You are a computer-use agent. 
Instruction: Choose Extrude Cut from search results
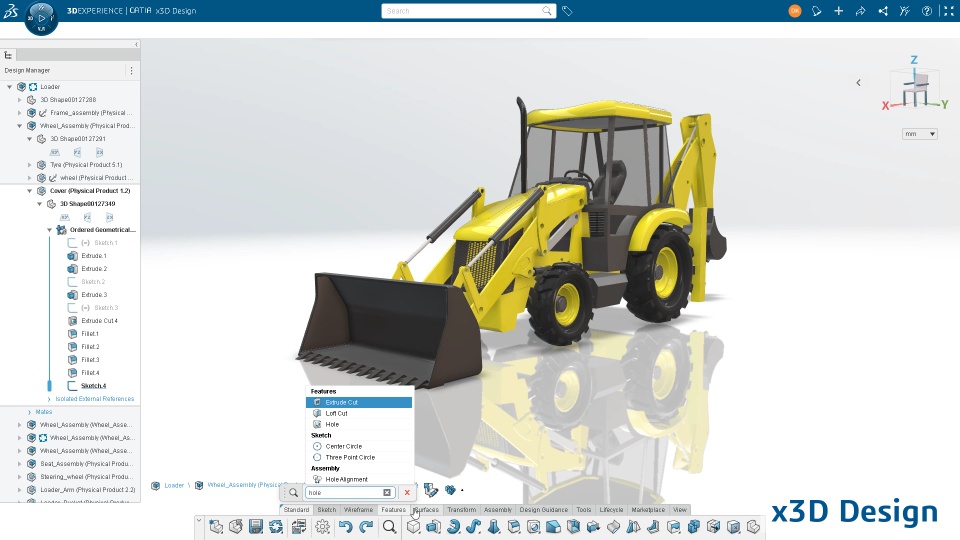(359, 402)
